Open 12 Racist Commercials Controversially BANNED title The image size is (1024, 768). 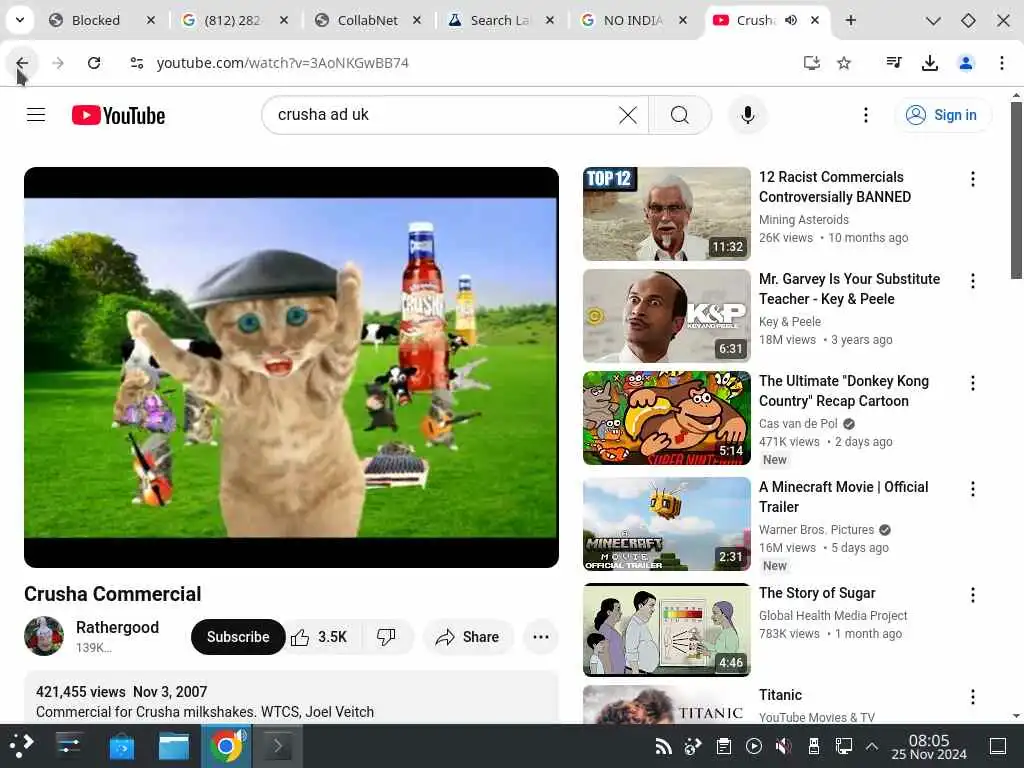[x=835, y=187]
